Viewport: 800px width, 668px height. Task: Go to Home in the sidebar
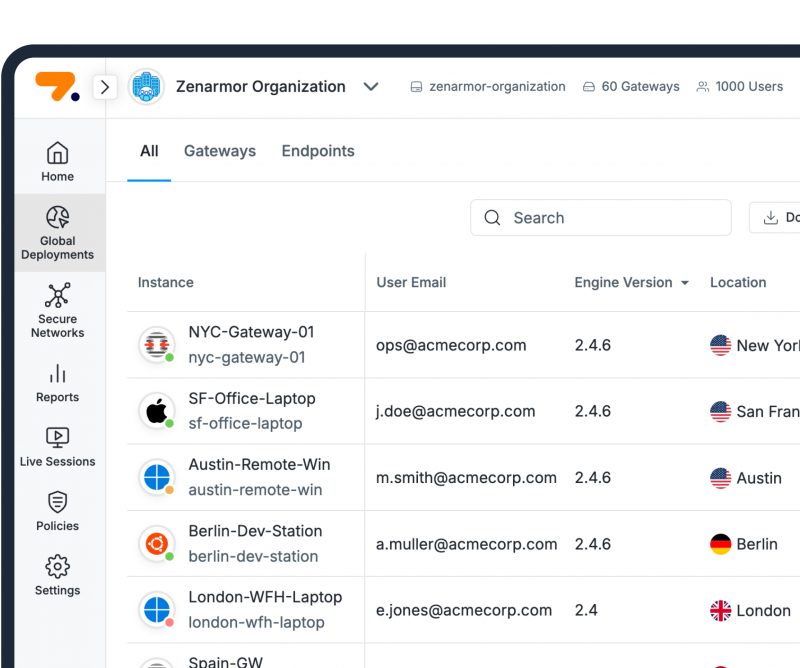coord(58,162)
